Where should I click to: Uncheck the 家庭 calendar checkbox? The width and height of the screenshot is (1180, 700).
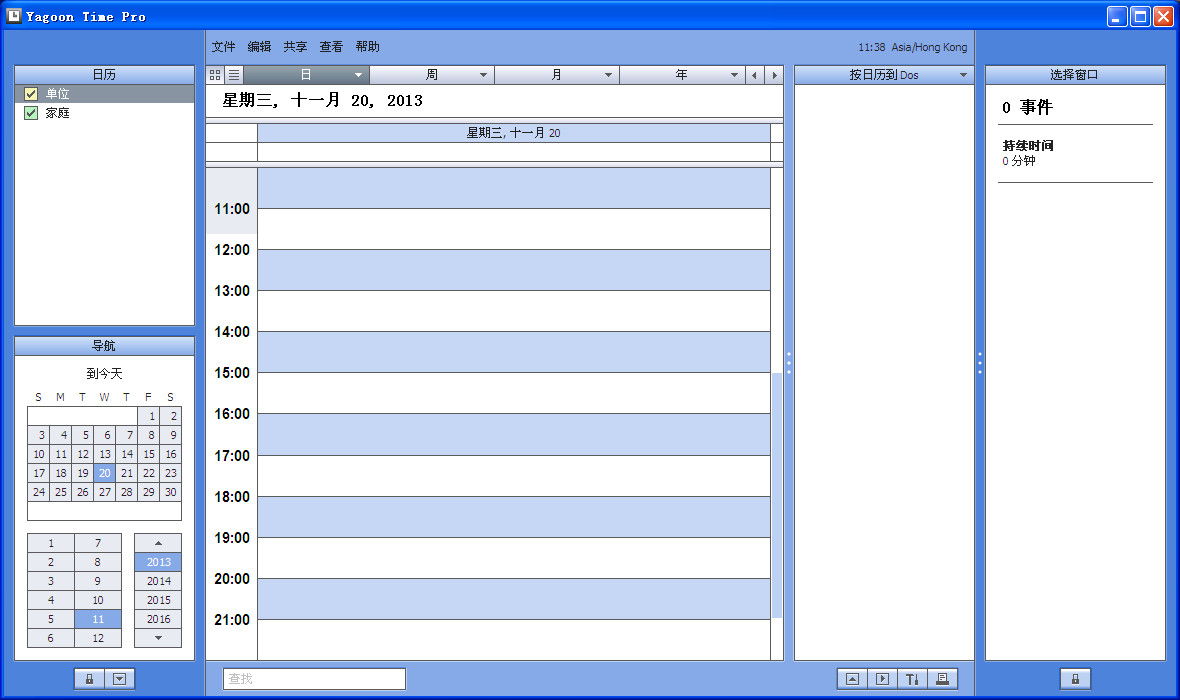(30, 113)
